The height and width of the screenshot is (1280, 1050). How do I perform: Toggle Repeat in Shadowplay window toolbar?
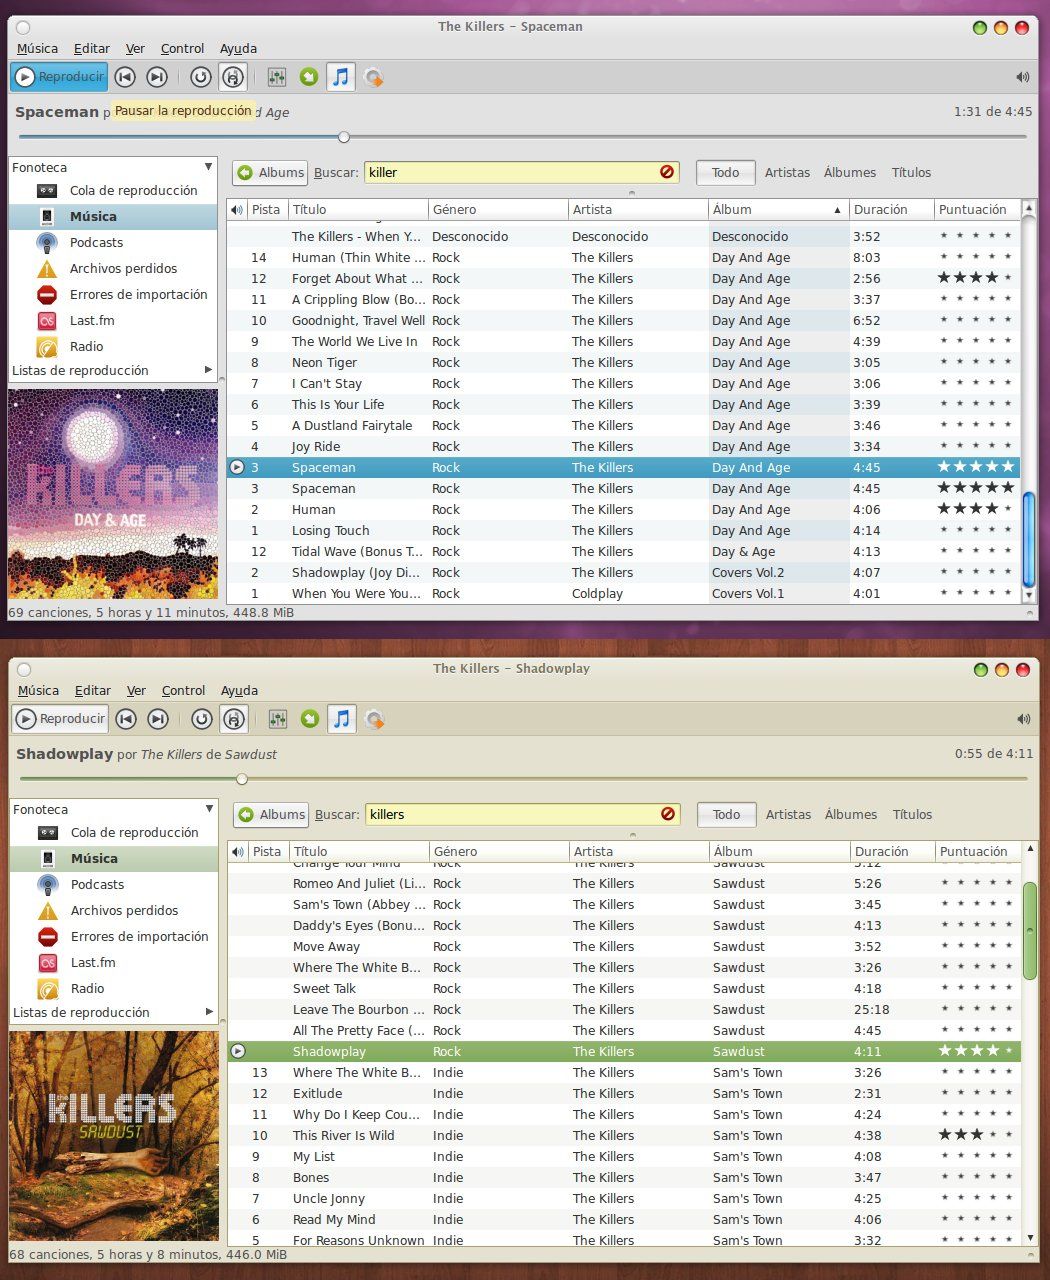click(202, 719)
